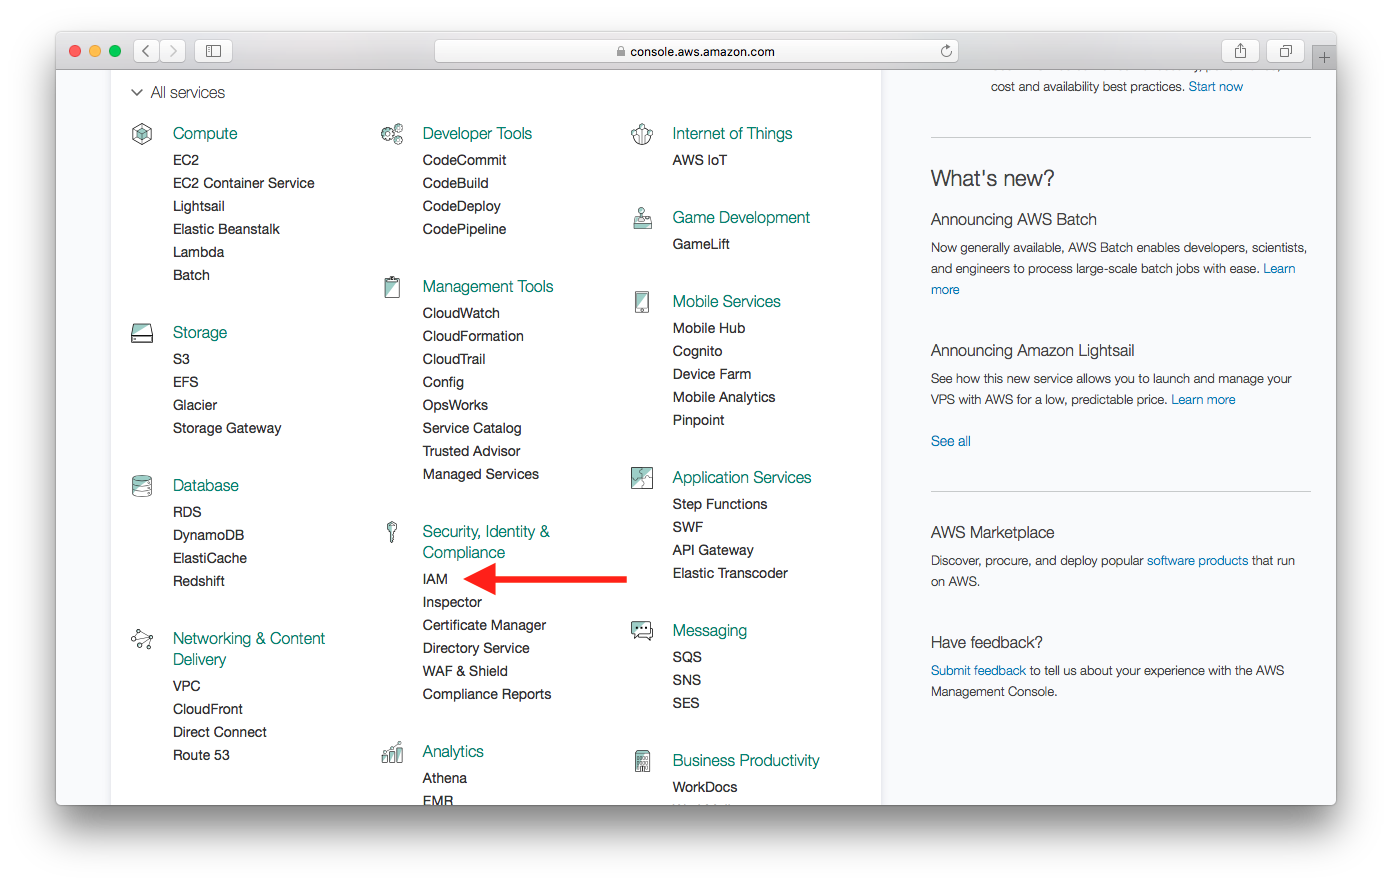Image resolution: width=1392 pixels, height=885 pixels.
Task: Reload the page using refresh icon
Action: pos(946,51)
